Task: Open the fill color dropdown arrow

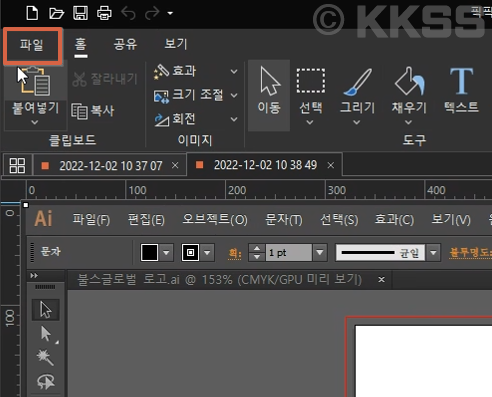Action: [166, 253]
